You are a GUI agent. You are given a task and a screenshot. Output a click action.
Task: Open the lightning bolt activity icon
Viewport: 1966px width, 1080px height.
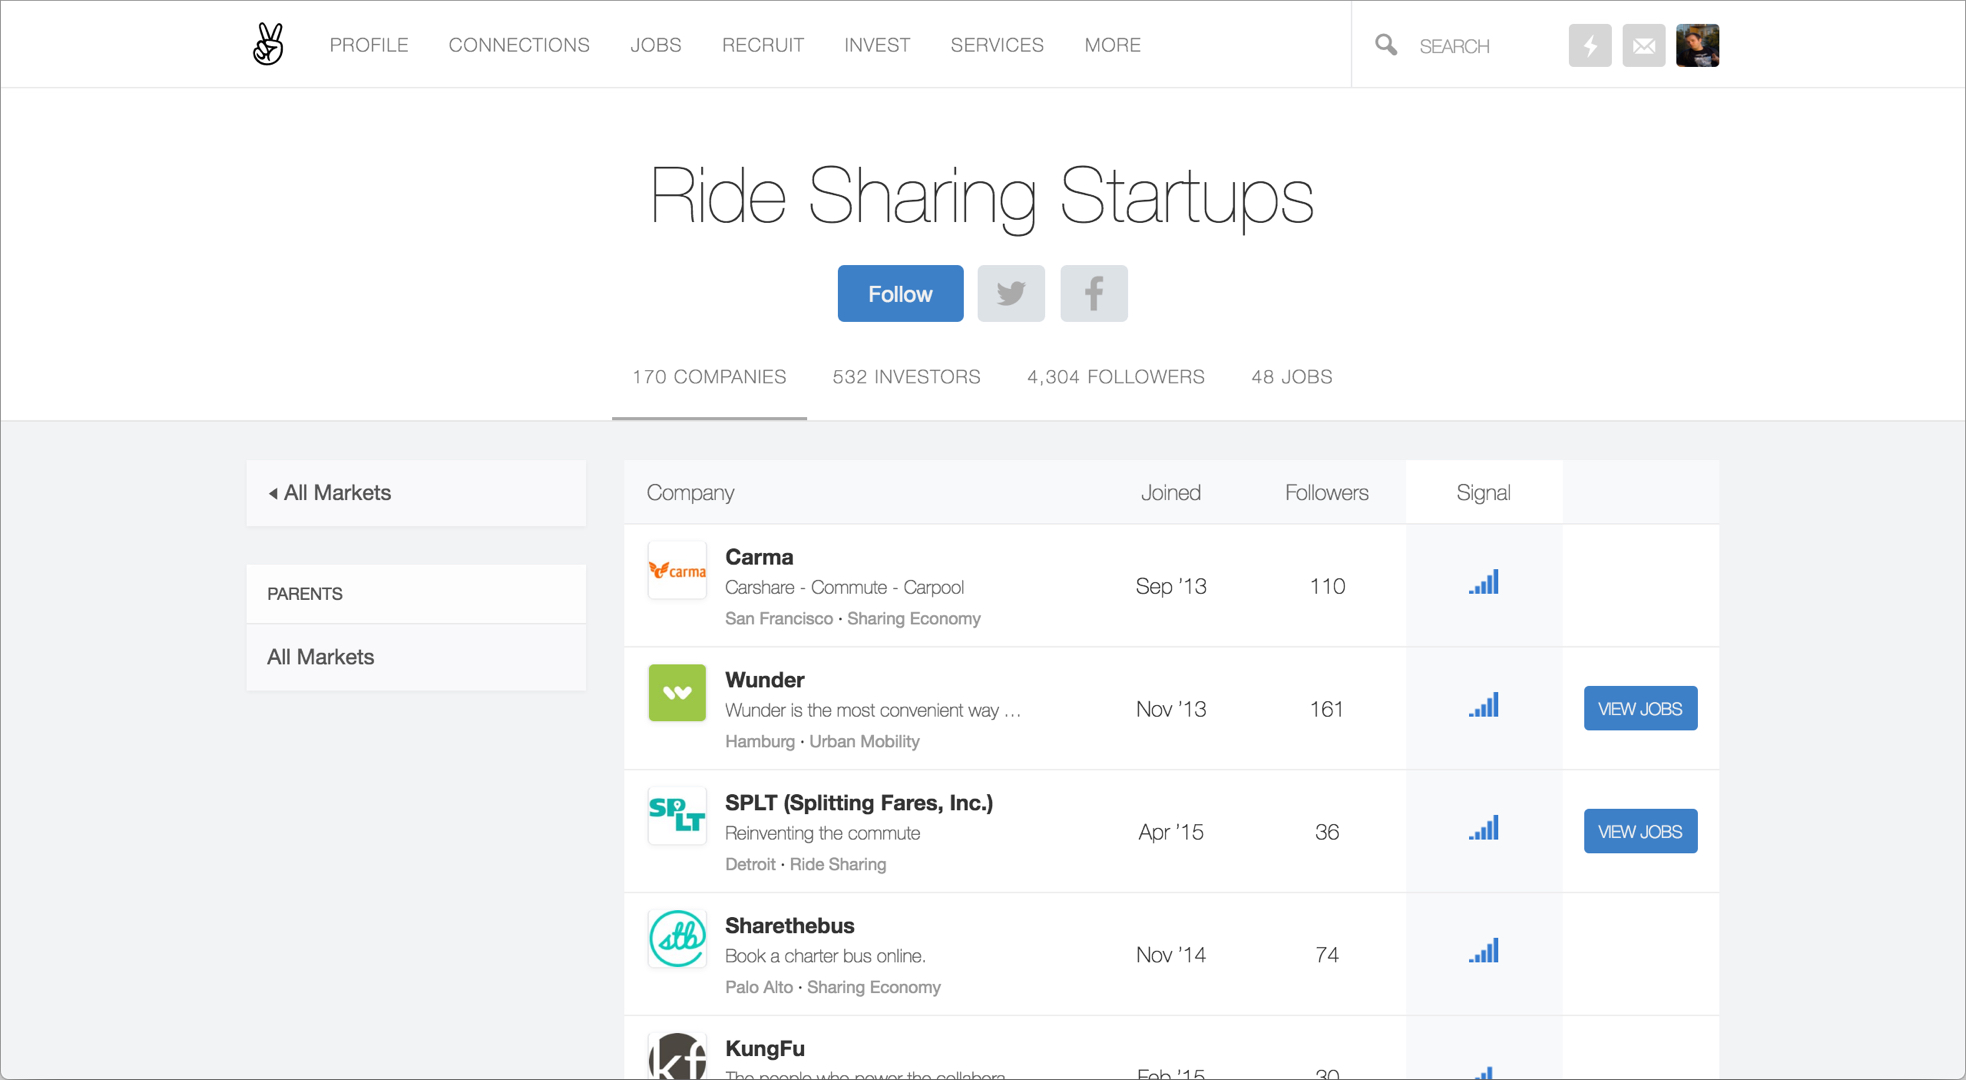(x=1590, y=46)
